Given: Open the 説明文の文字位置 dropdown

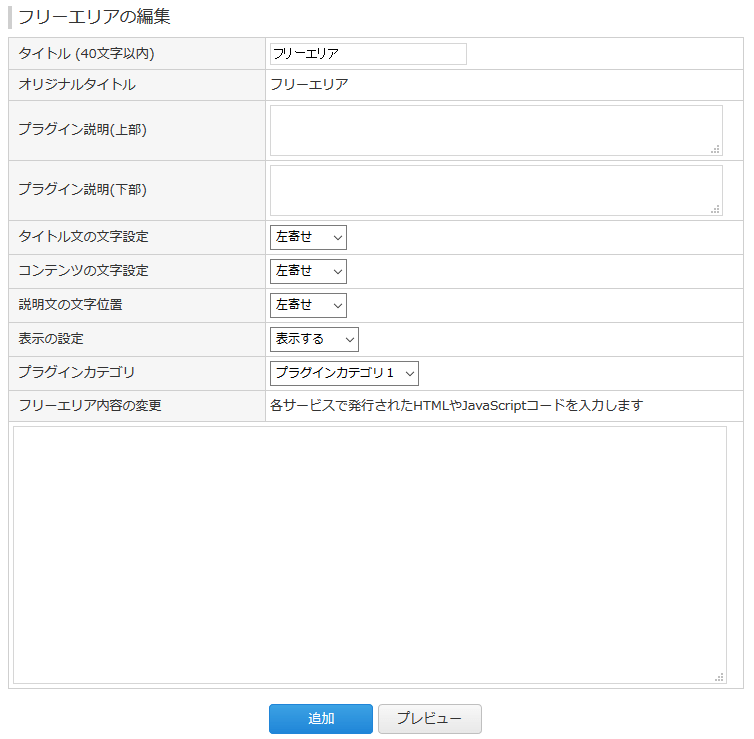Looking at the screenshot, I should click(x=308, y=305).
